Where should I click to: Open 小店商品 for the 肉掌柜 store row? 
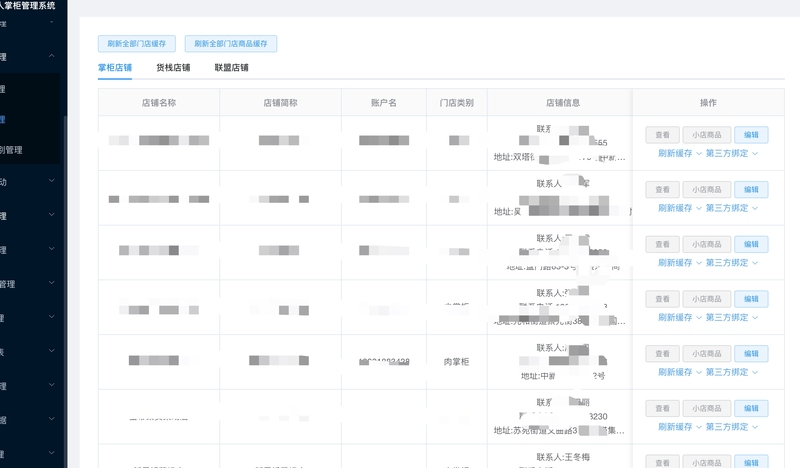coord(706,353)
